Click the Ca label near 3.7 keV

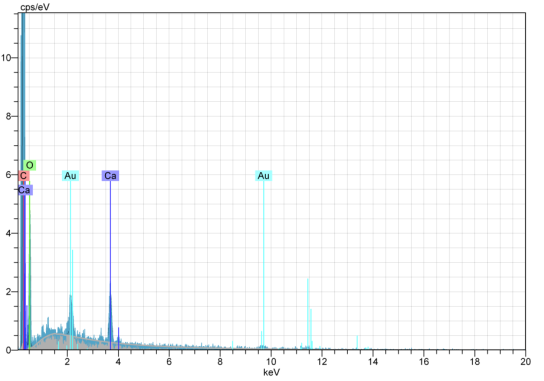coord(110,176)
